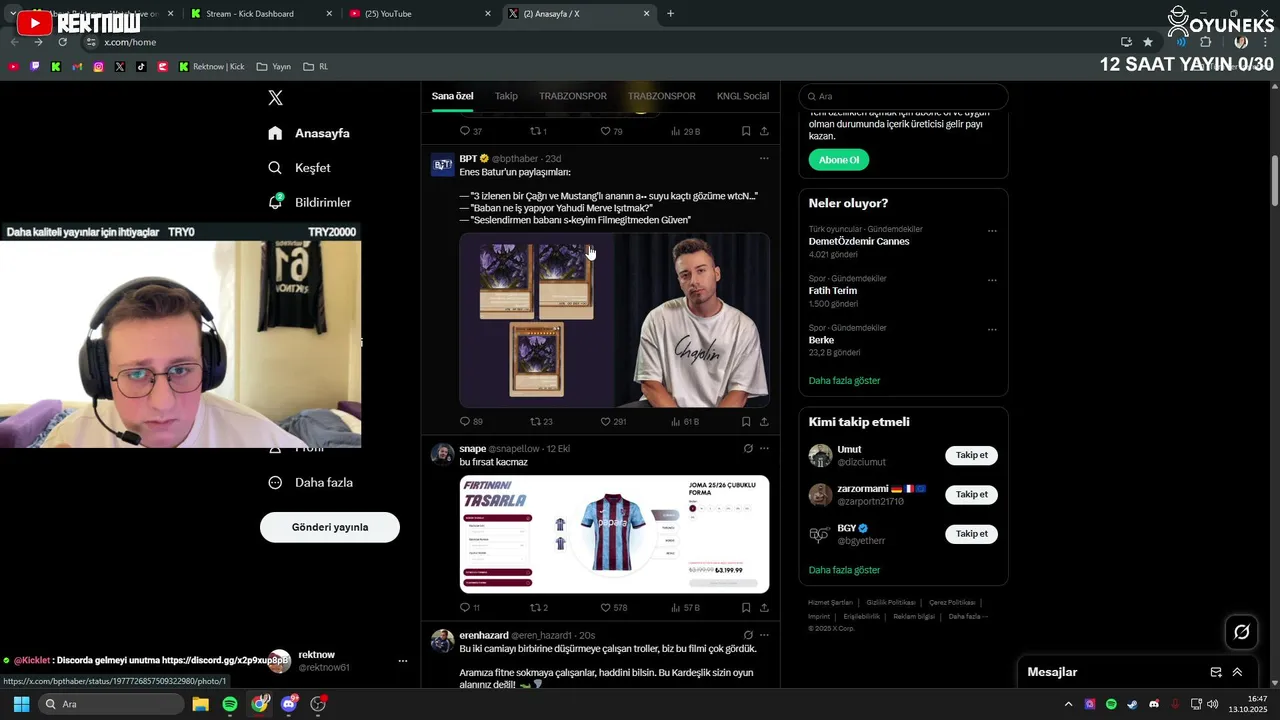Screen dimensions: 1280x720
Task: Switch to the (25) YouTube browser tab
Action: tap(419, 14)
